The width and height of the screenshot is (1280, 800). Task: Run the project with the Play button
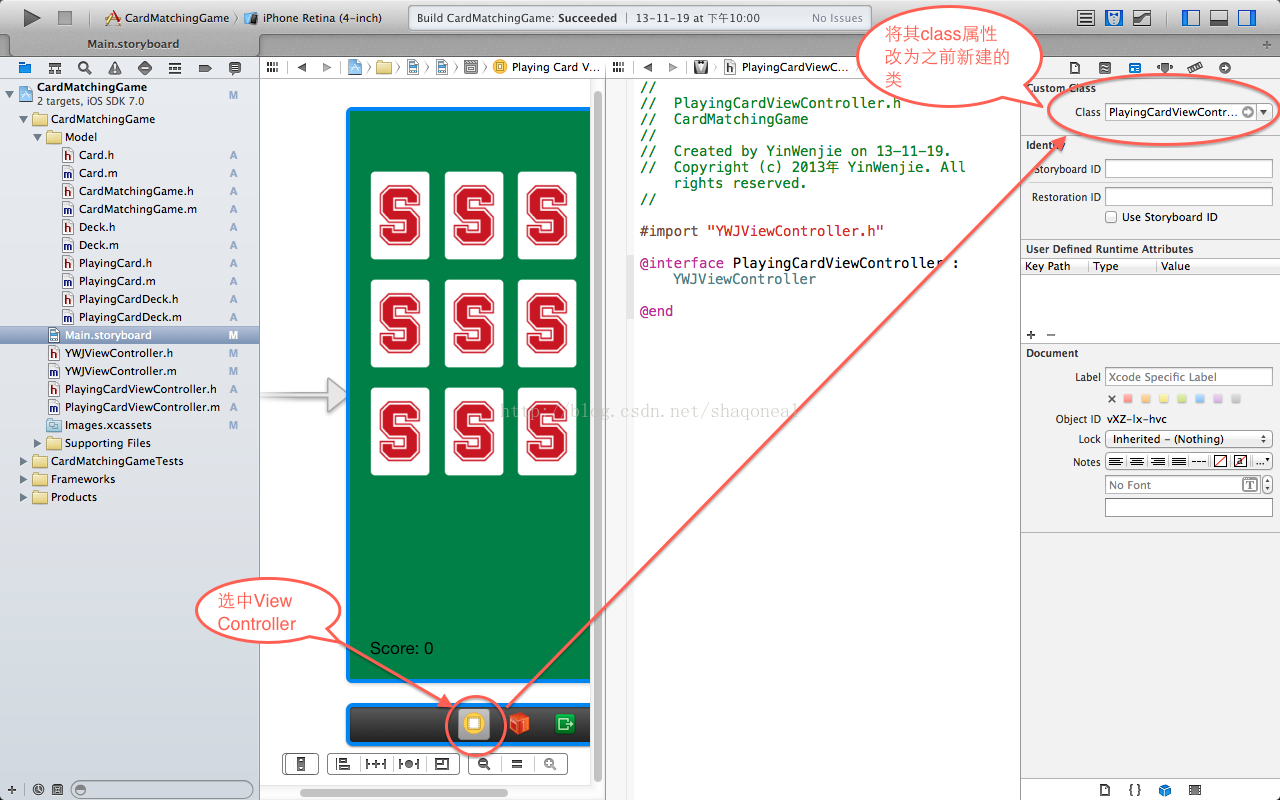coord(32,17)
